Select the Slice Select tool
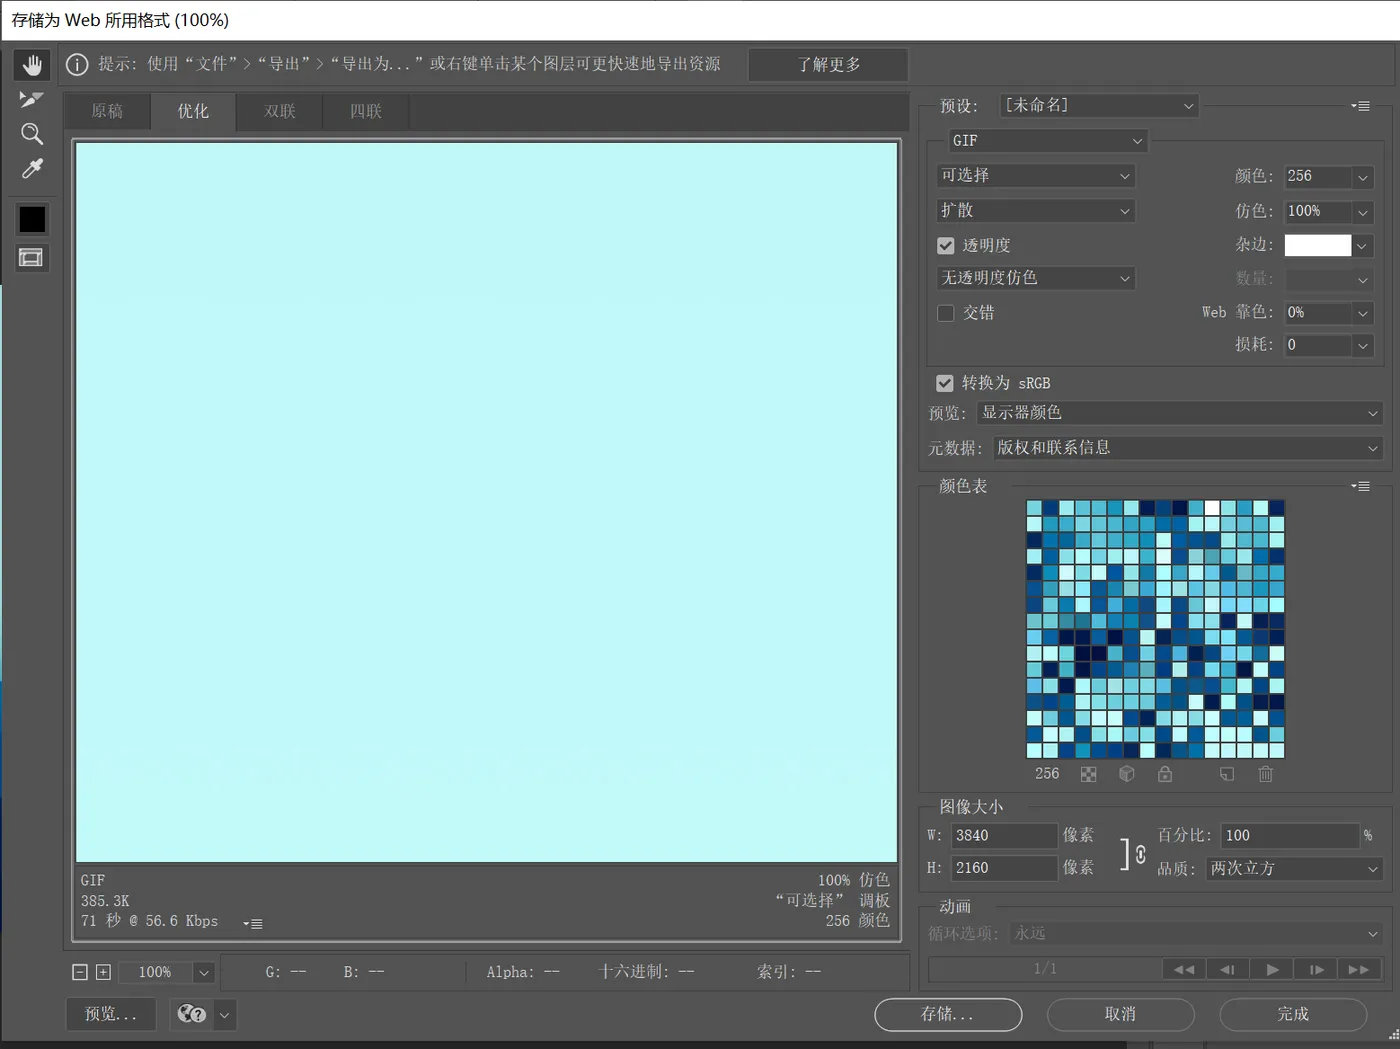The height and width of the screenshot is (1049, 1400). [x=32, y=99]
